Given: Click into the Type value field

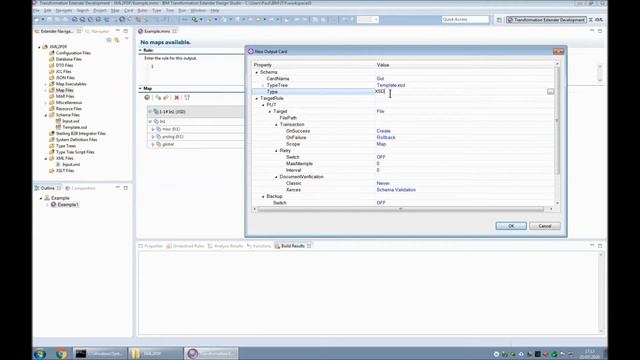Looking at the screenshot, I should (x=460, y=92).
